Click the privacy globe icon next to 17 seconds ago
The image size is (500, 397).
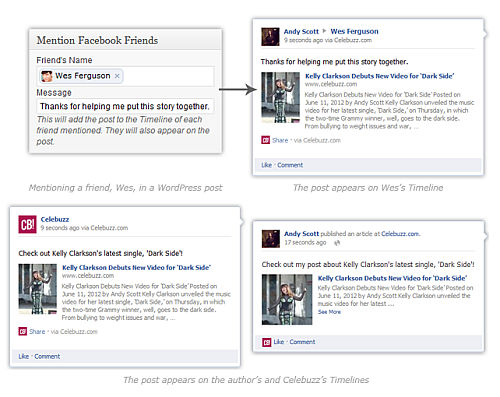pyautogui.click(x=337, y=243)
